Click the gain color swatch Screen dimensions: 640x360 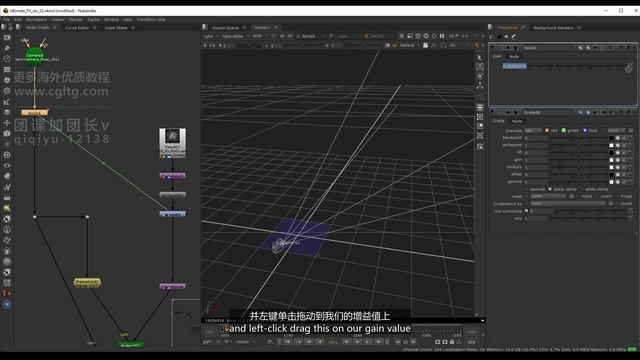point(611,160)
